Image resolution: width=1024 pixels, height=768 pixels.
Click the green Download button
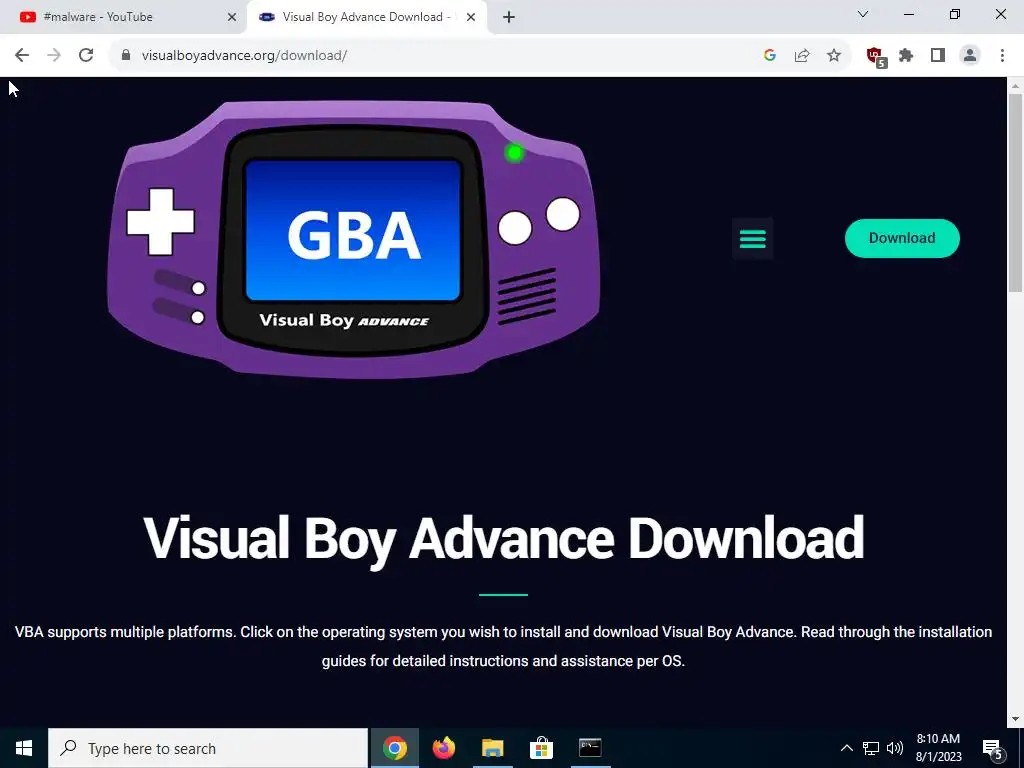902,238
